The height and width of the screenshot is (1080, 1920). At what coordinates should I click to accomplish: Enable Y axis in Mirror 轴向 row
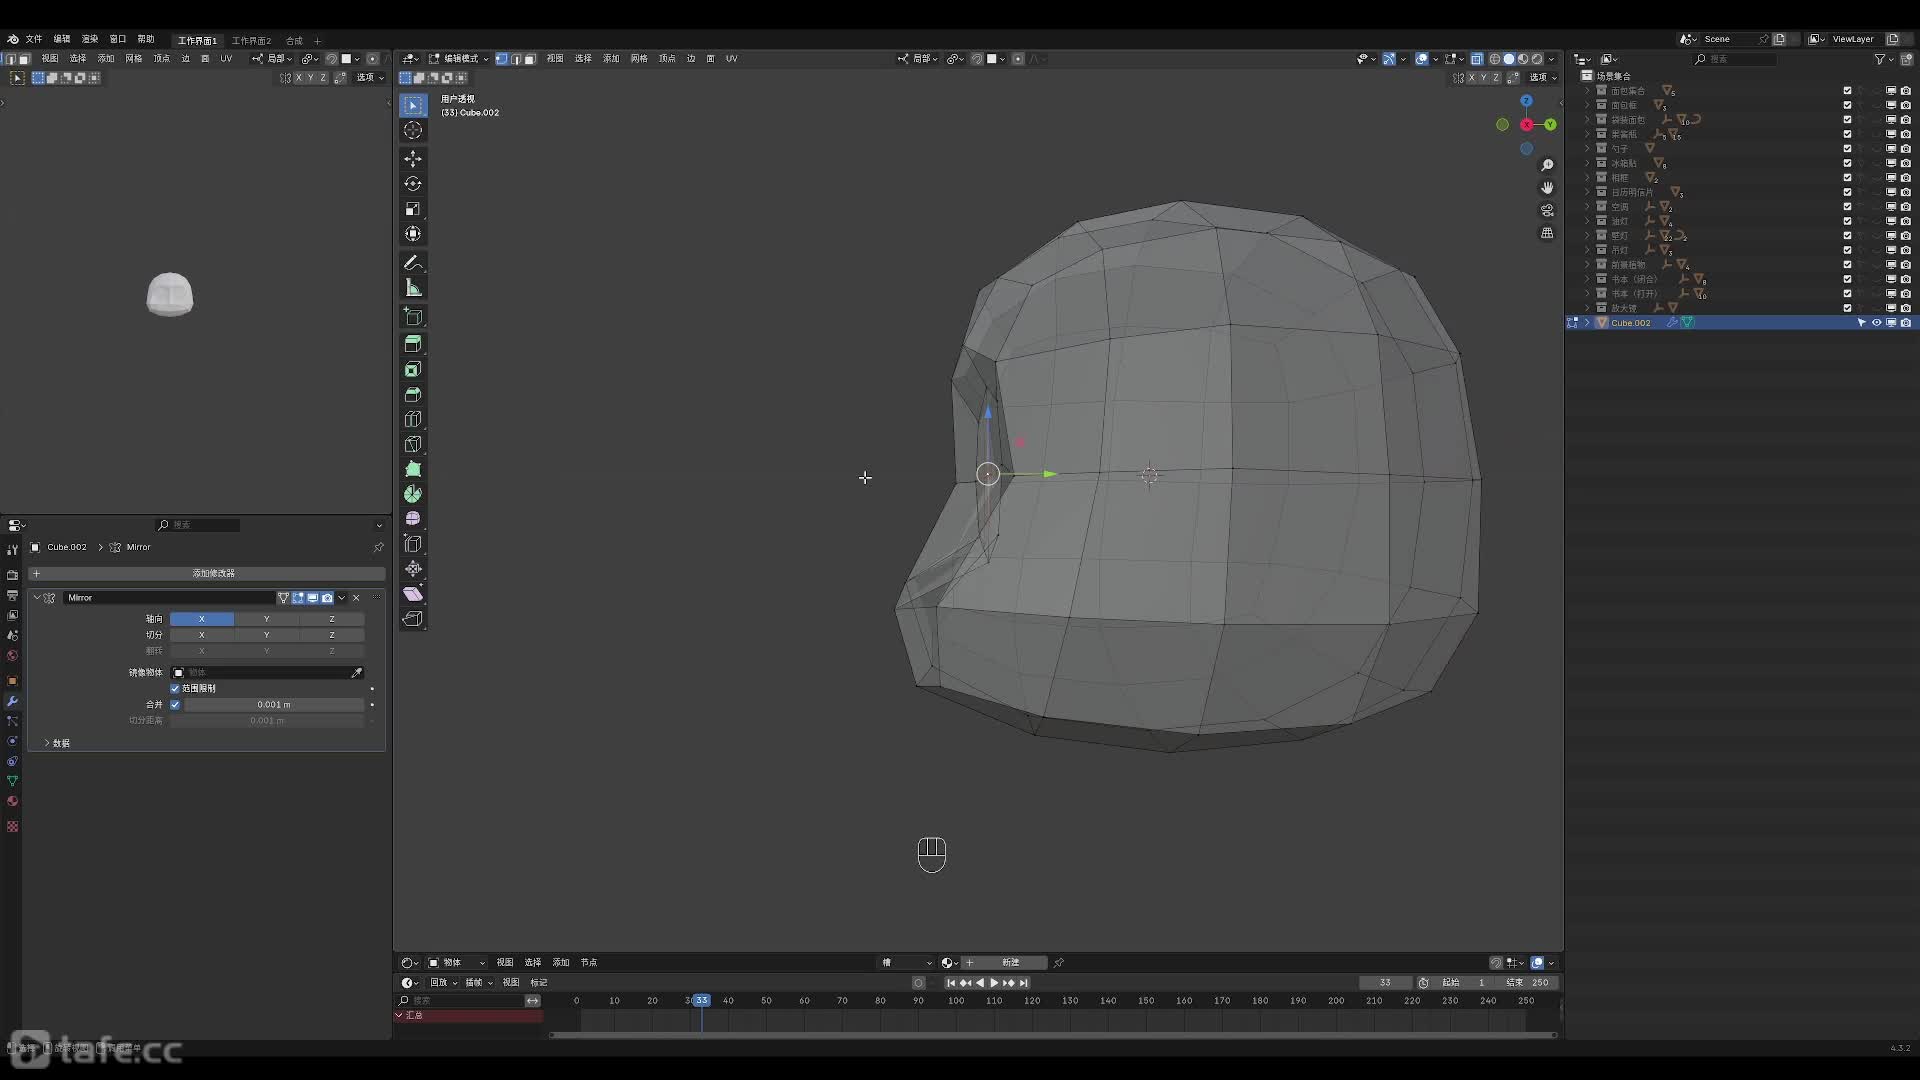pyautogui.click(x=266, y=619)
